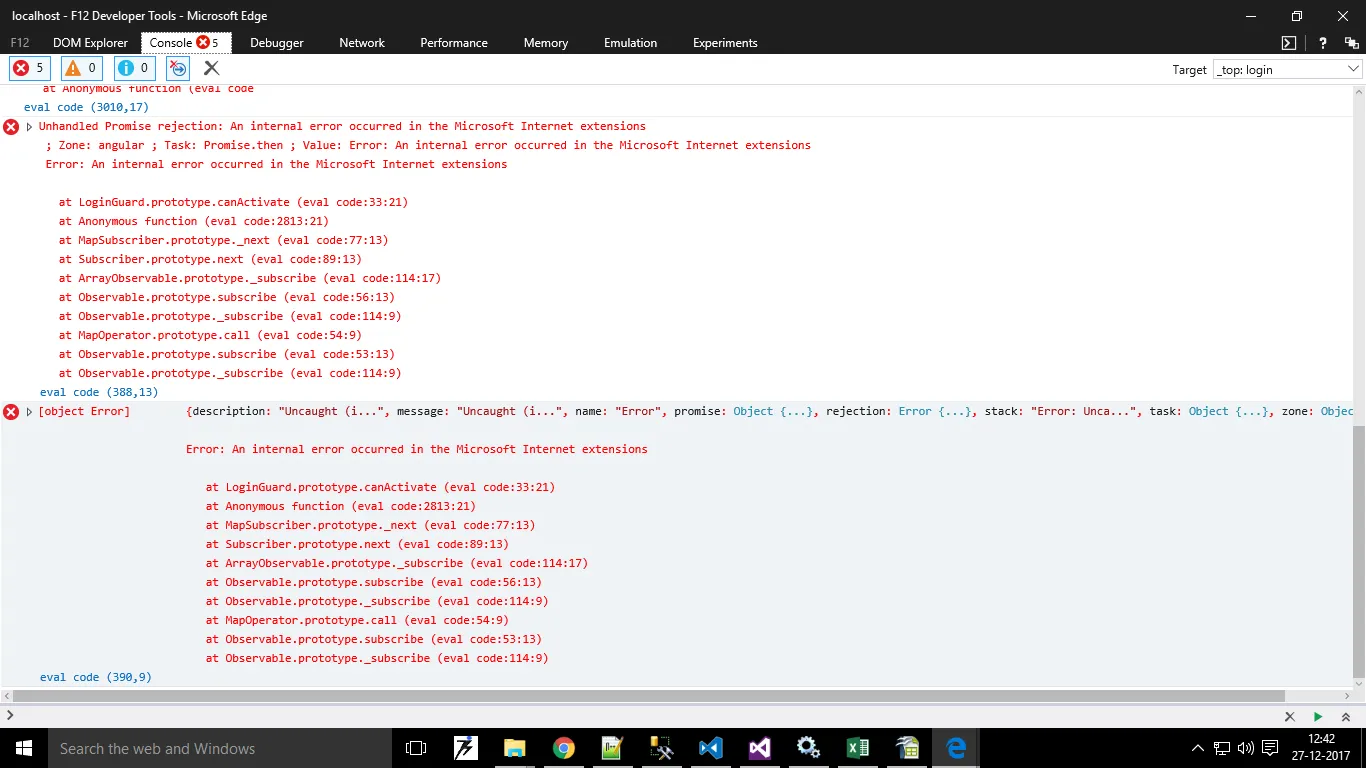Select the Console tab
The width and height of the screenshot is (1366, 768).
tap(185, 43)
